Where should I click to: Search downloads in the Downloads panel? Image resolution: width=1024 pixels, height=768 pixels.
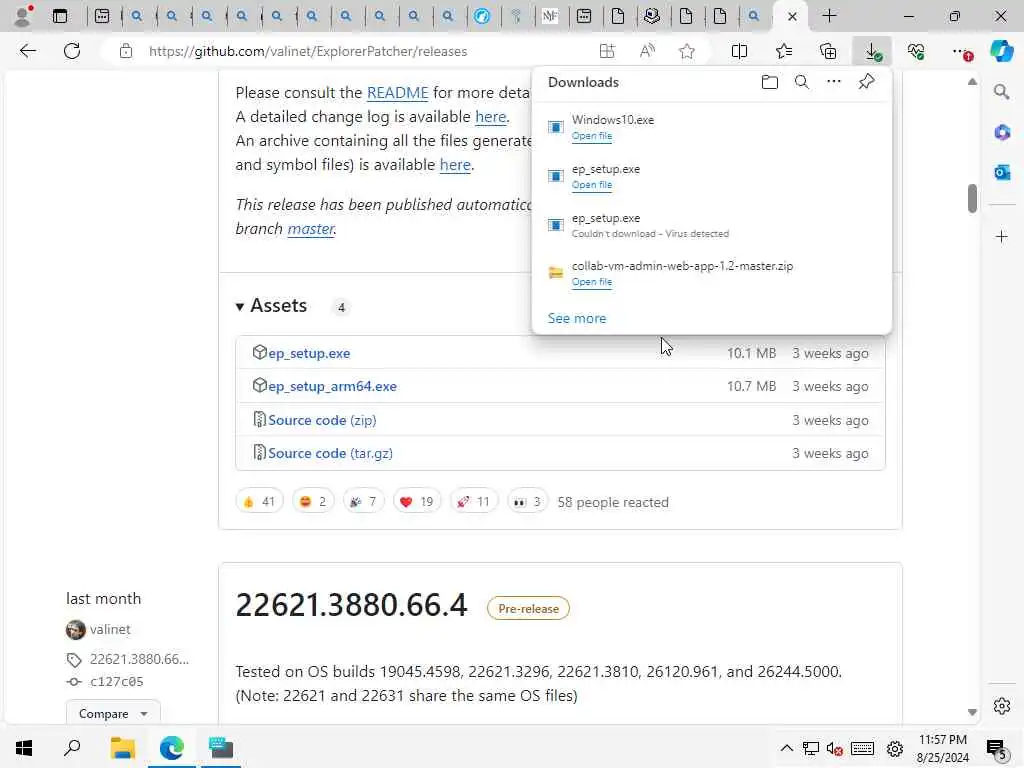(x=801, y=82)
